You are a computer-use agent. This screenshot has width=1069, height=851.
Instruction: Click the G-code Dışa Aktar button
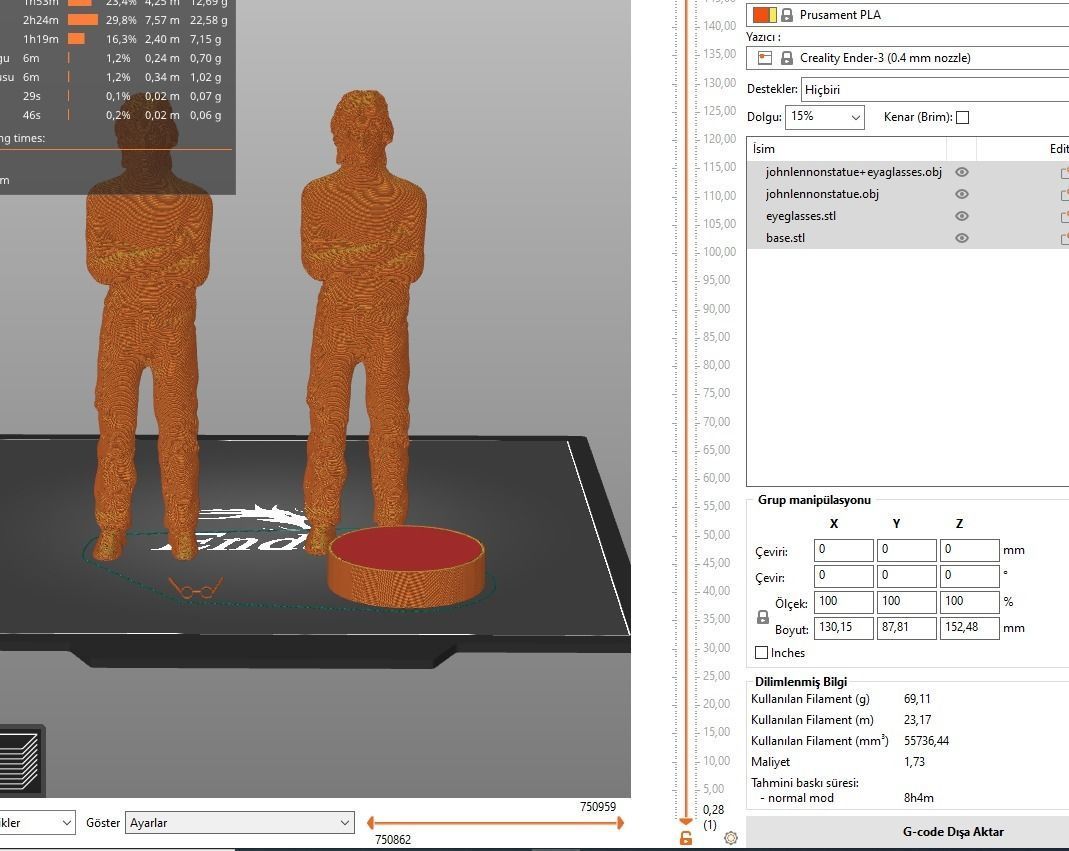[908, 832]
